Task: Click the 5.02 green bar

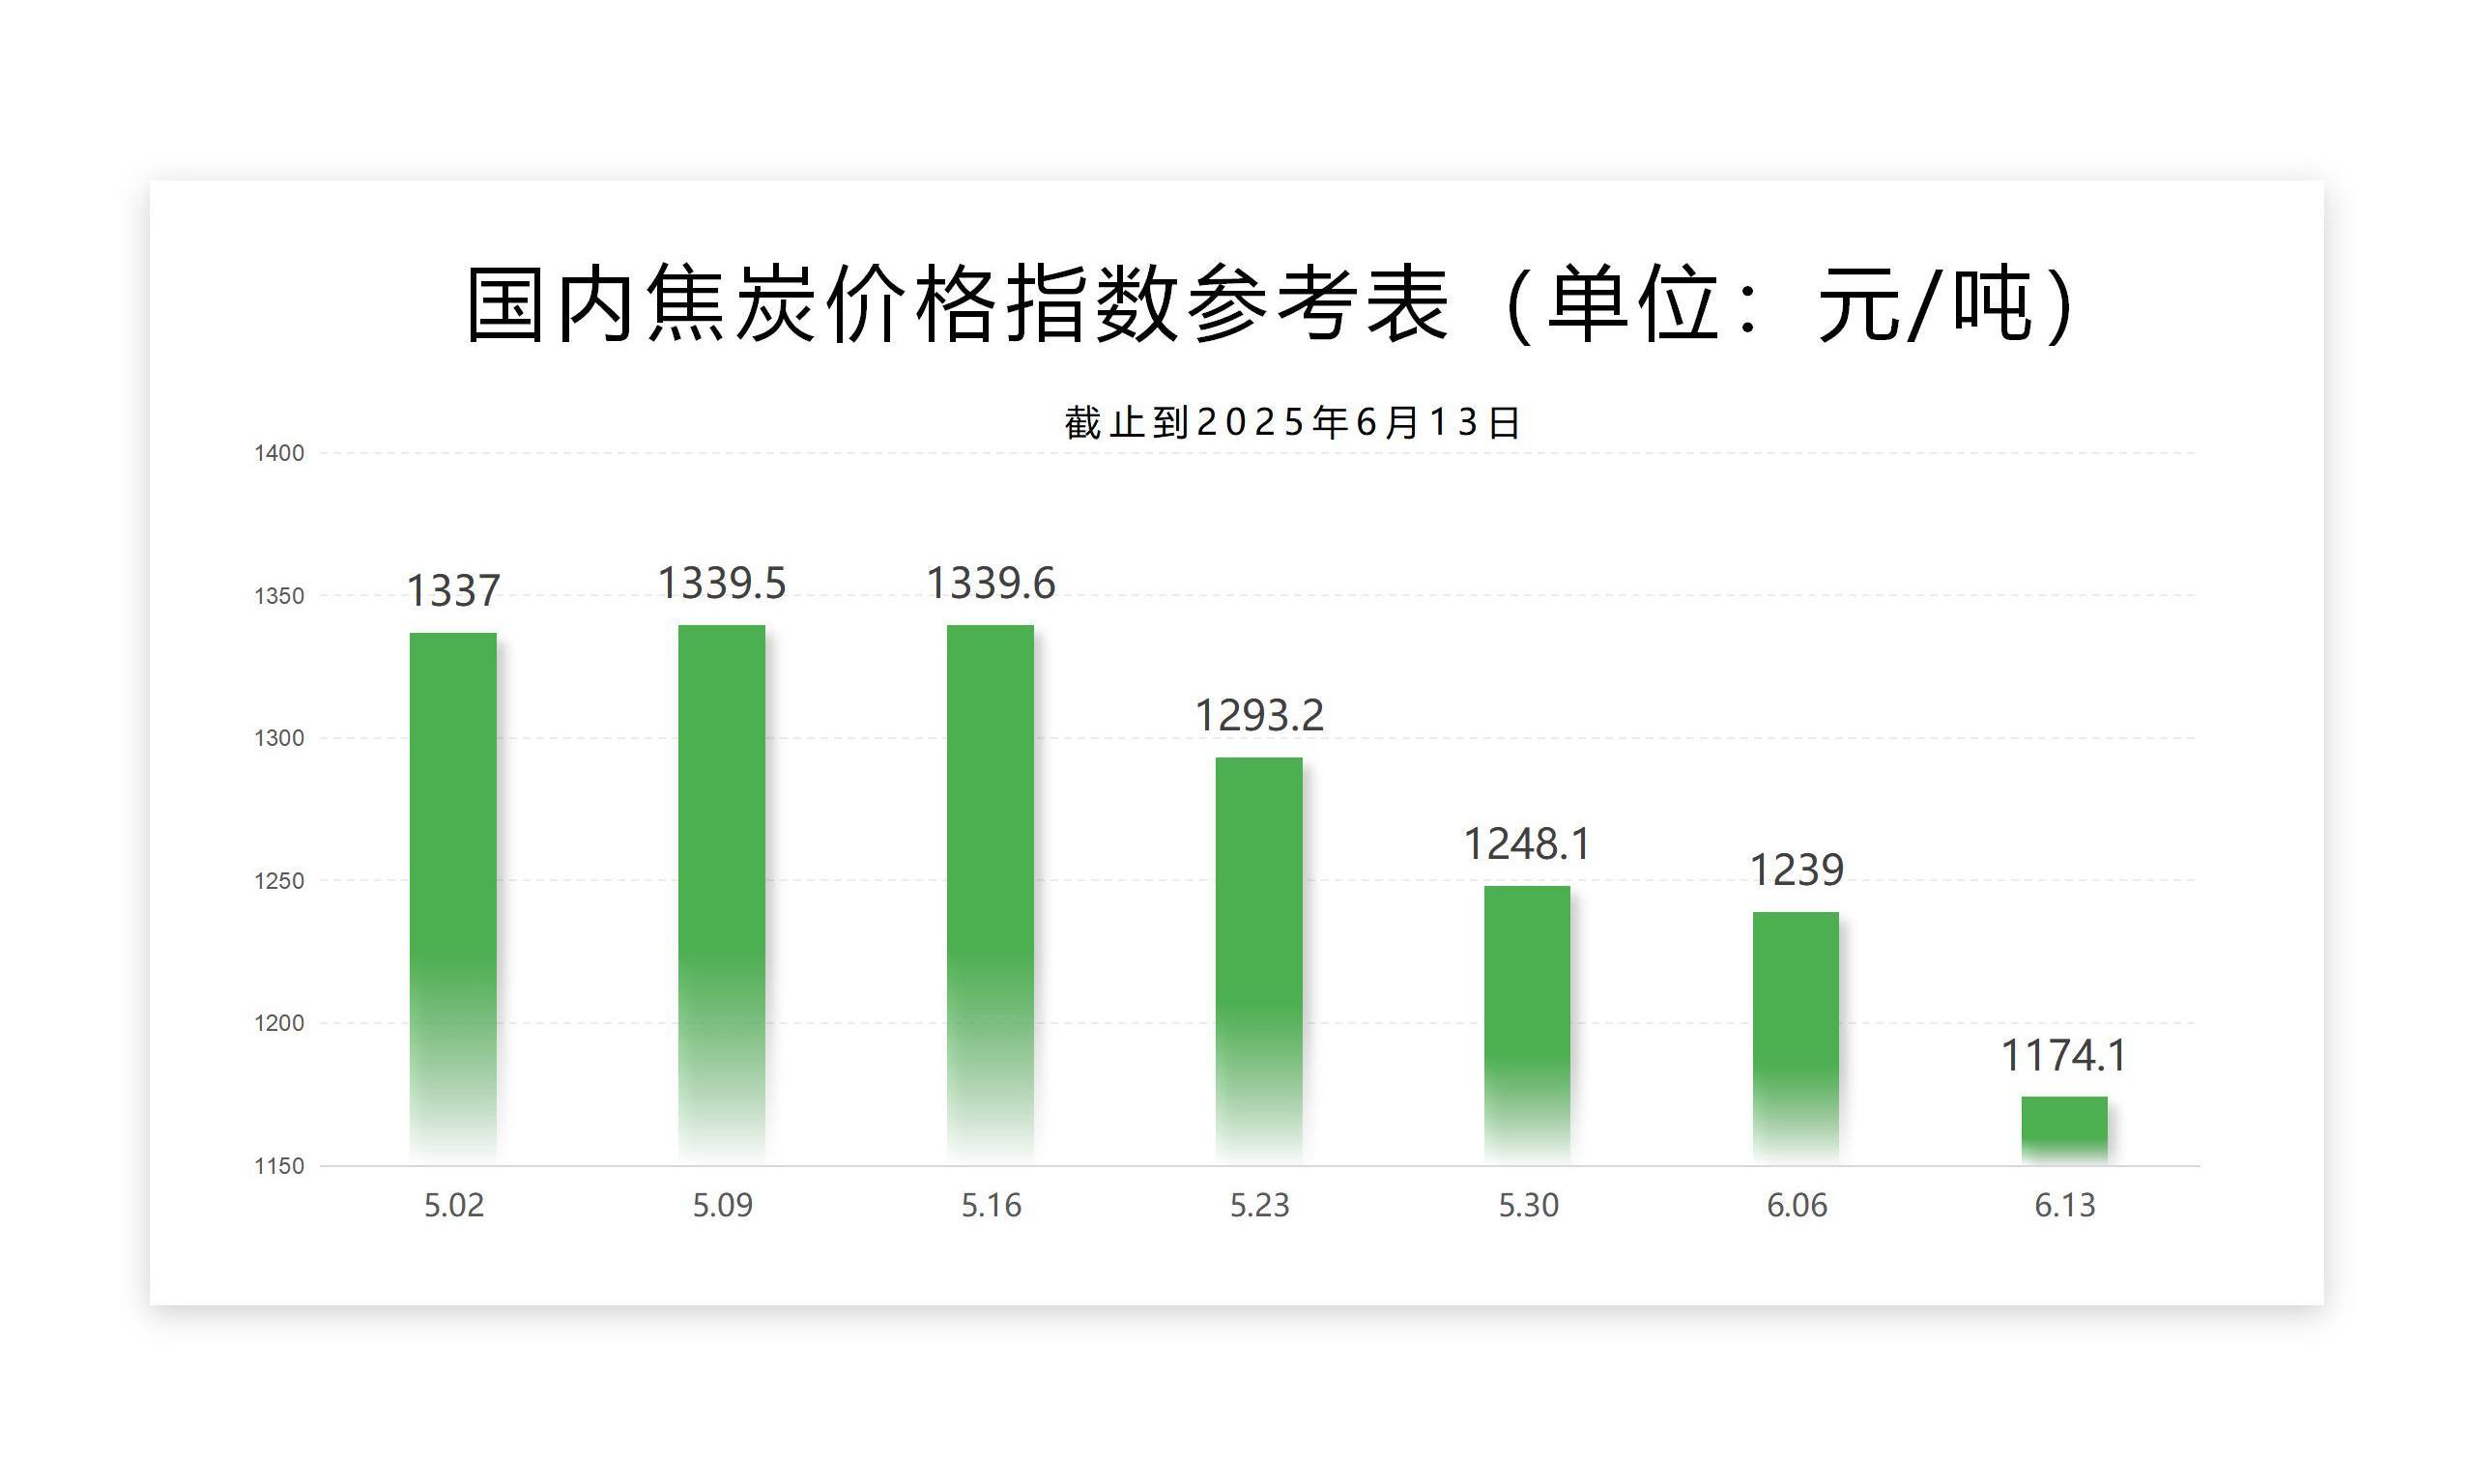Action: [x=453, y=898]
